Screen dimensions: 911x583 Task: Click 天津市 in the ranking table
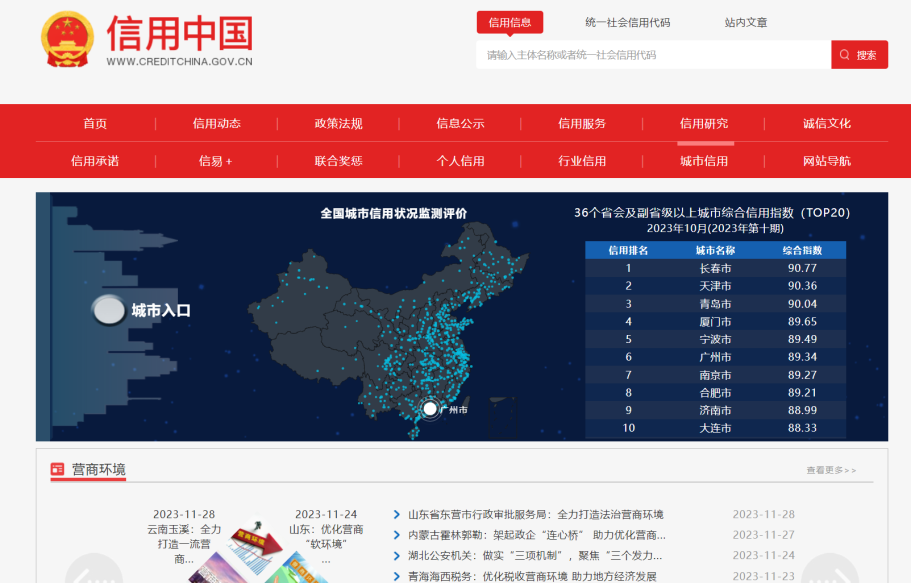coord(715,286)
